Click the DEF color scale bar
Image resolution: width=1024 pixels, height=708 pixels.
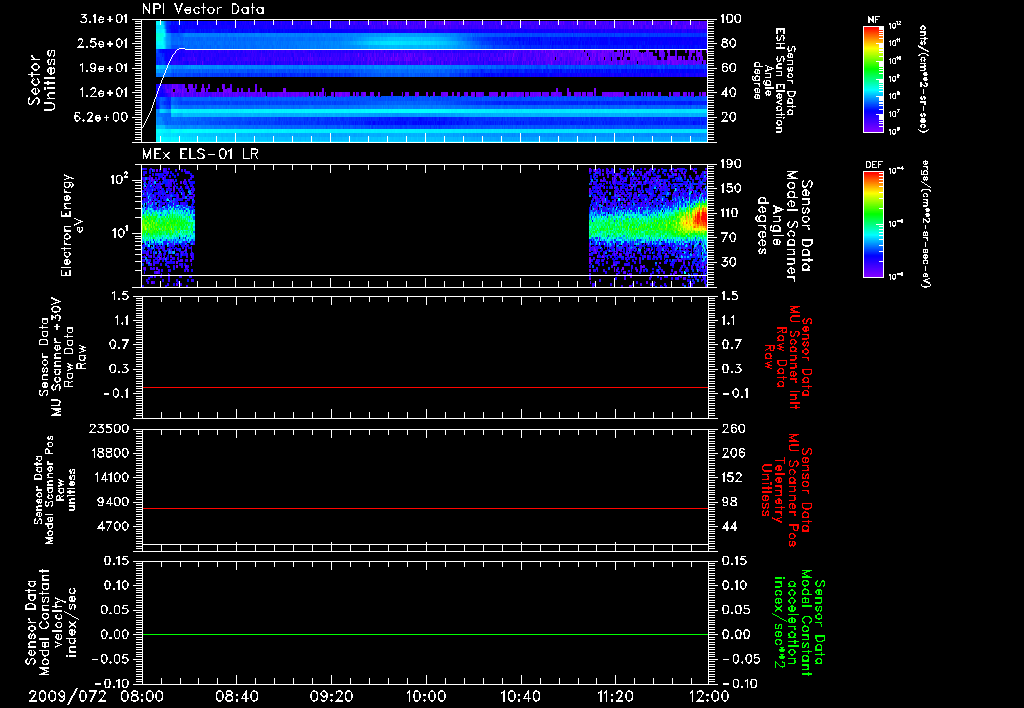(x=870, y=222)
